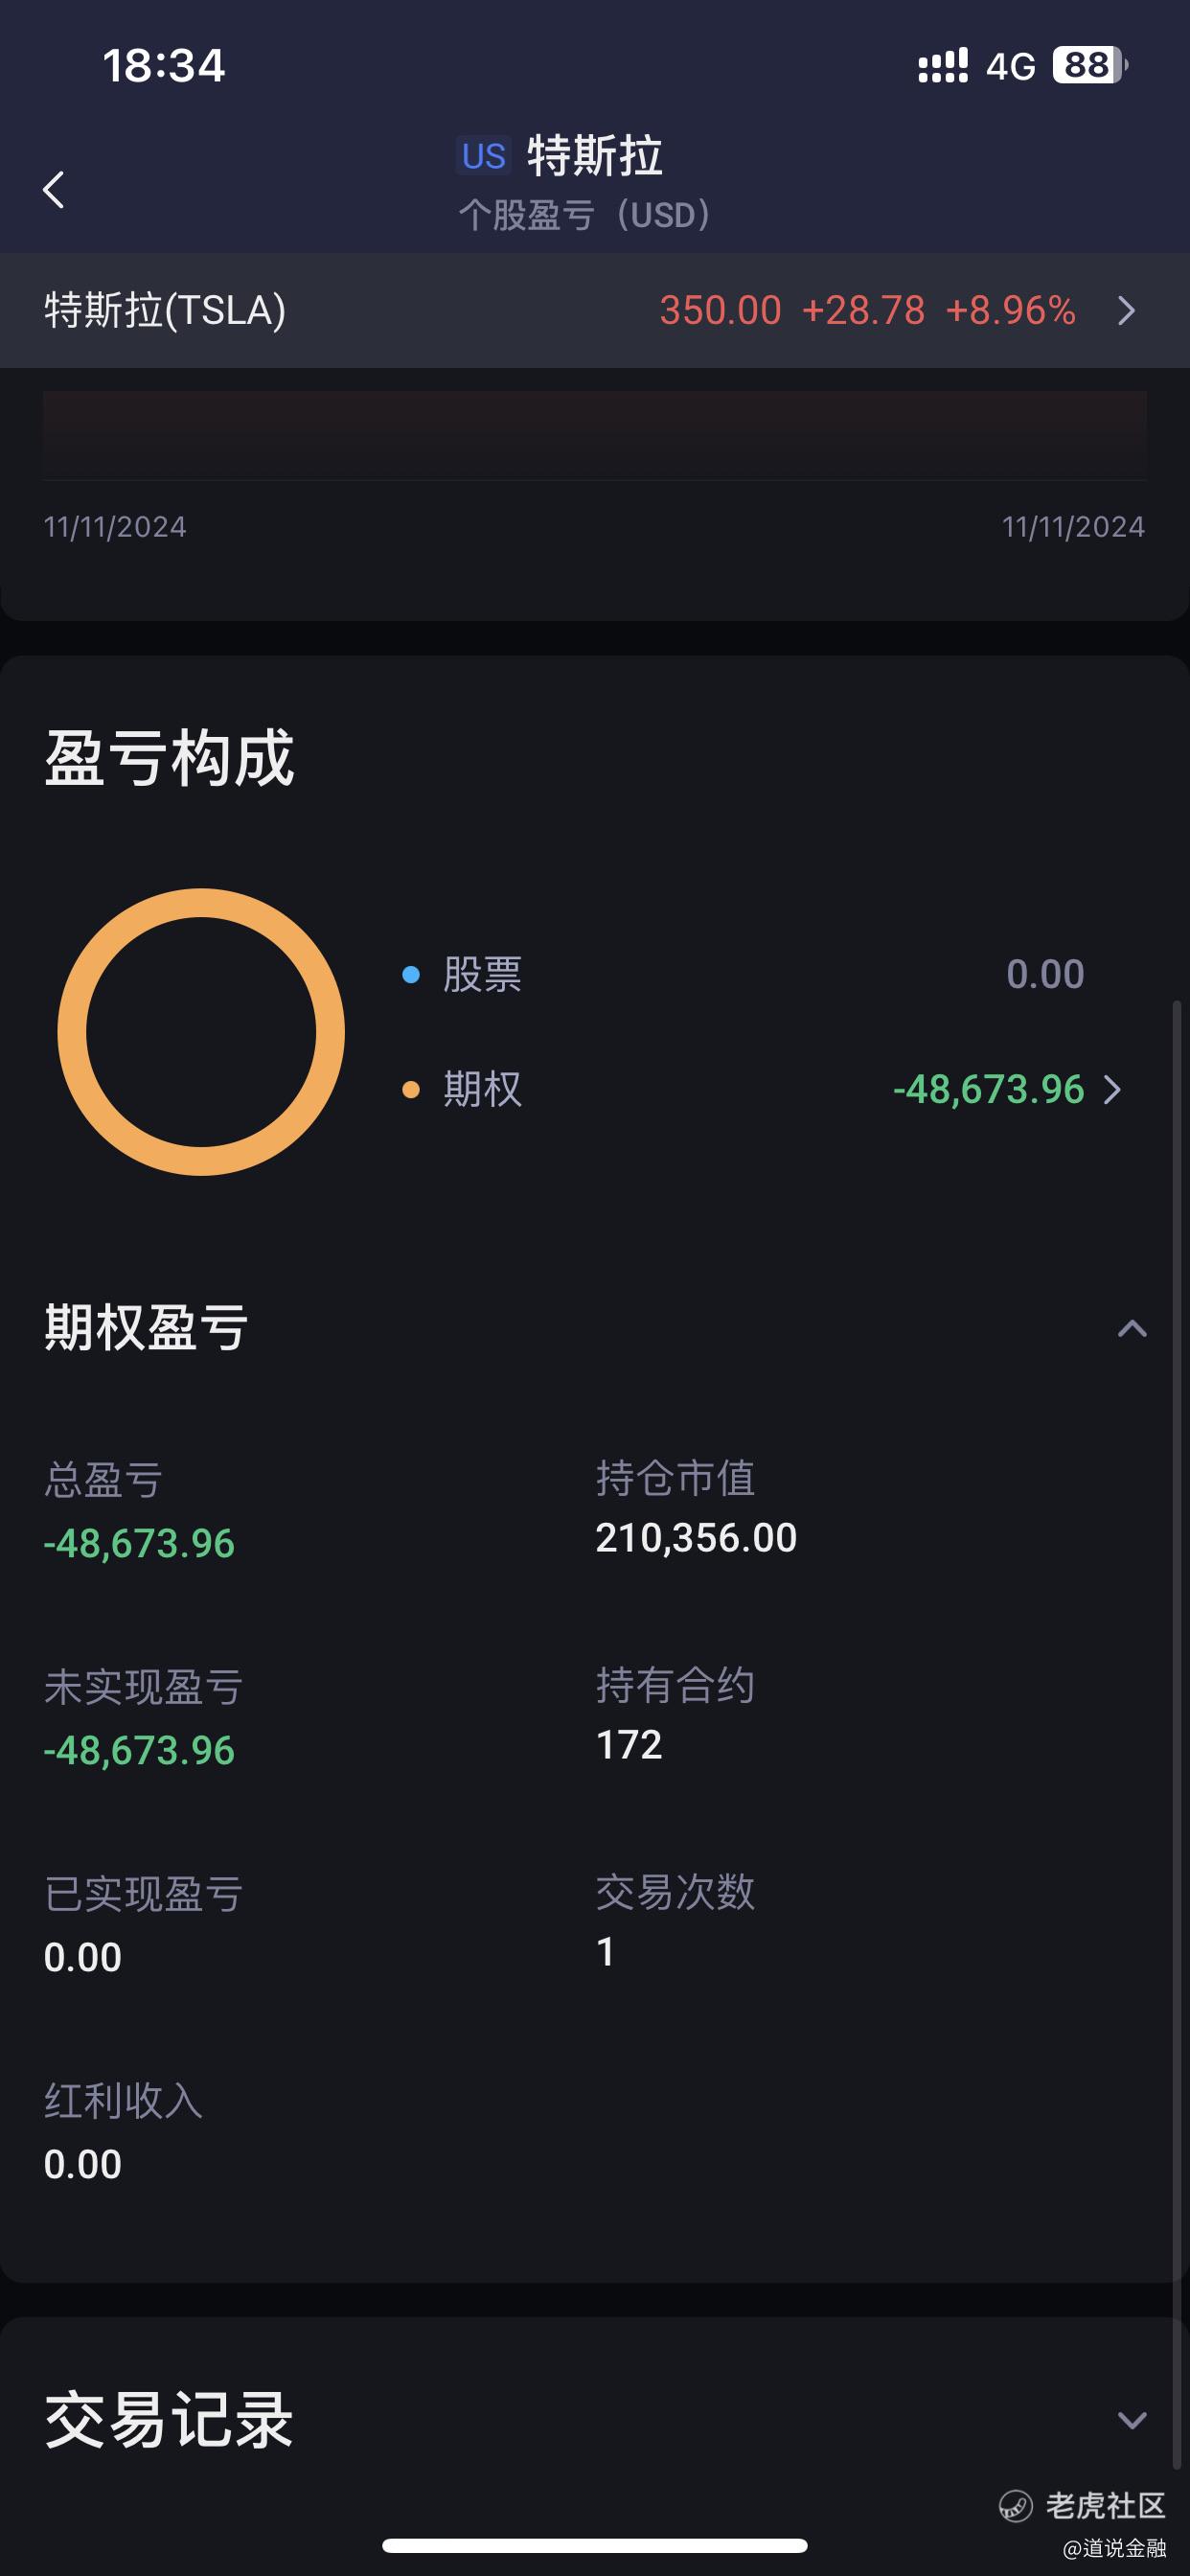The width and height of the screenshot is (1190, 2576).
Task: Open the TSLA quote row chevron
Action: (x=1127, y=311)
